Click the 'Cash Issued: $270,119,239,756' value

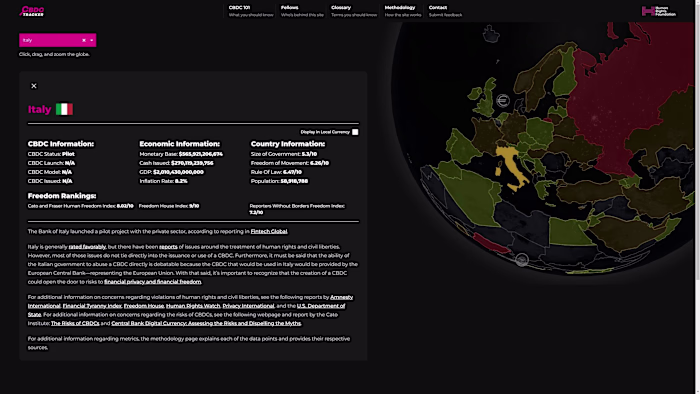192,163
